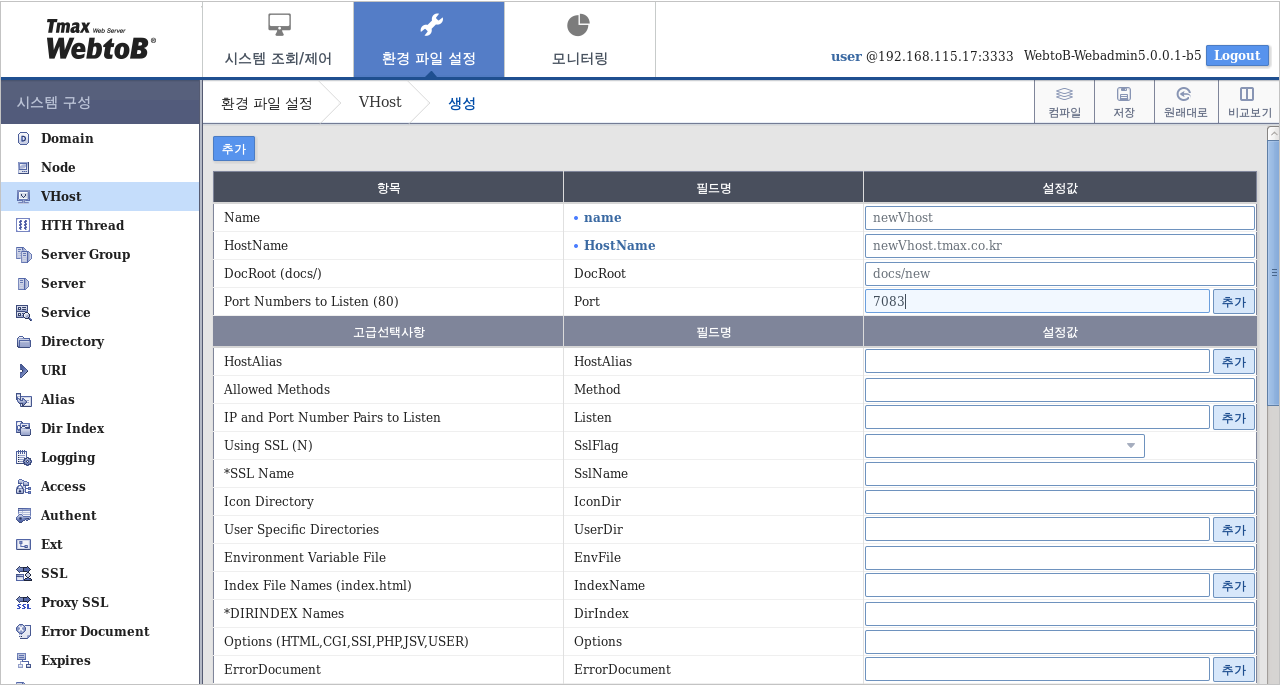Select the 생성 breadcrumb item
Image resolution: width=1282 pixels, height=690 pixels.
coord(462,103)
